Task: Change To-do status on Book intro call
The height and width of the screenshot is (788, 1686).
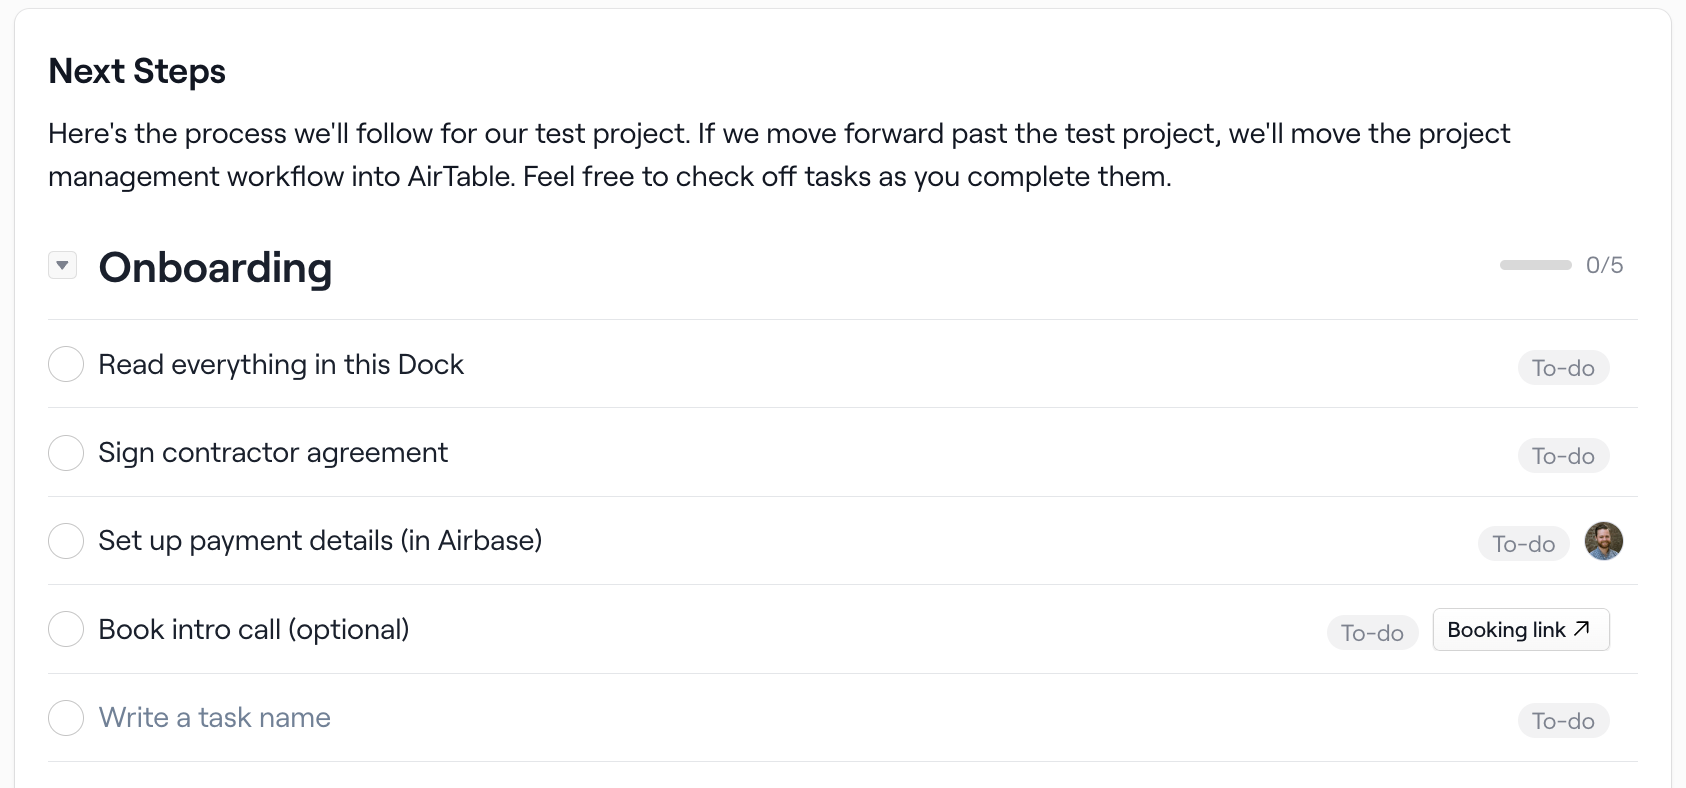Action: click(1372, 633)
